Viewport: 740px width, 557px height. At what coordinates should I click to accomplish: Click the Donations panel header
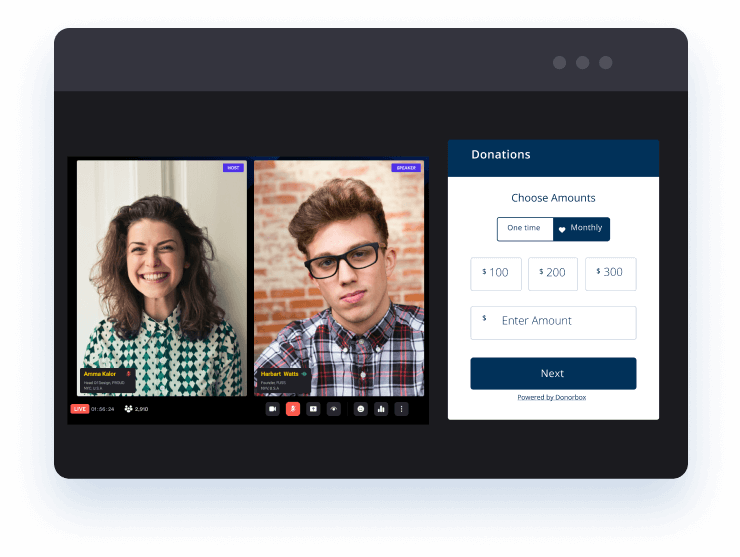pyautogui.click(x=553, y=155)
